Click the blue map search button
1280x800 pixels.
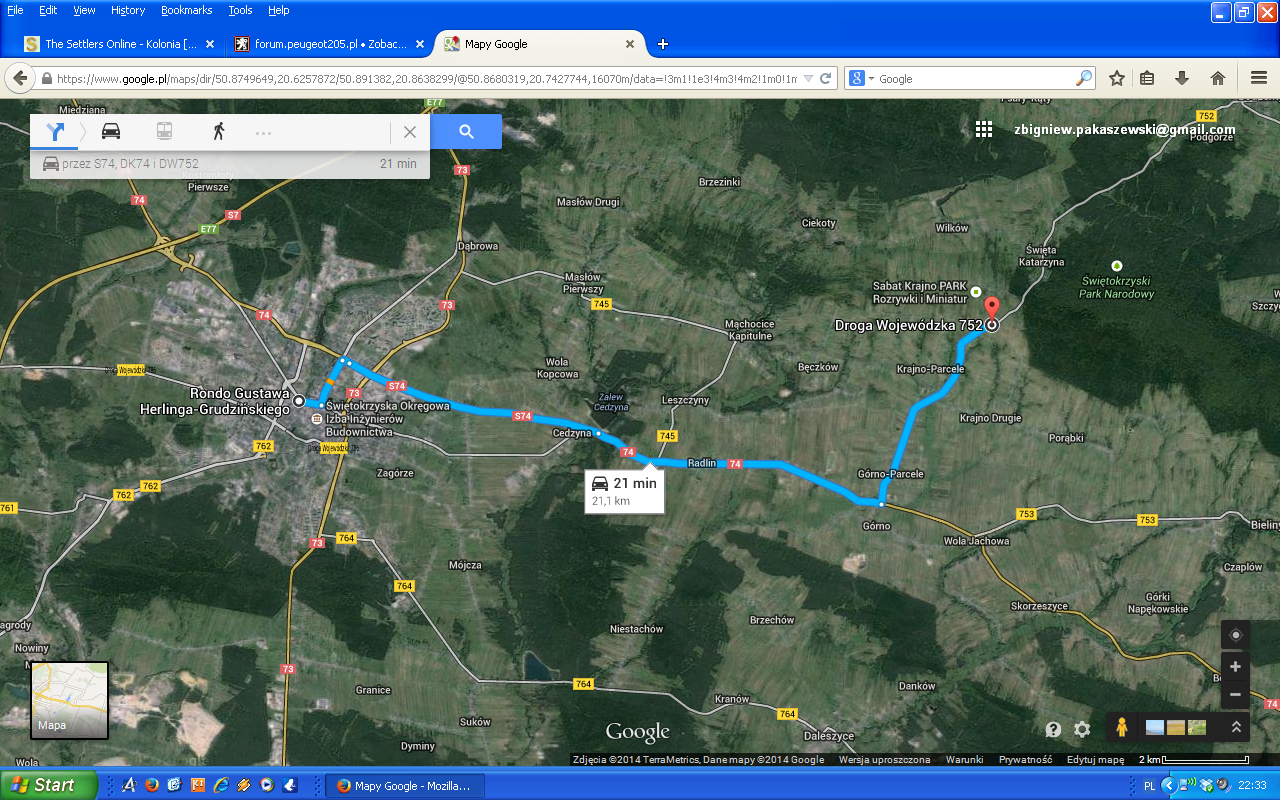pos(466,131)
